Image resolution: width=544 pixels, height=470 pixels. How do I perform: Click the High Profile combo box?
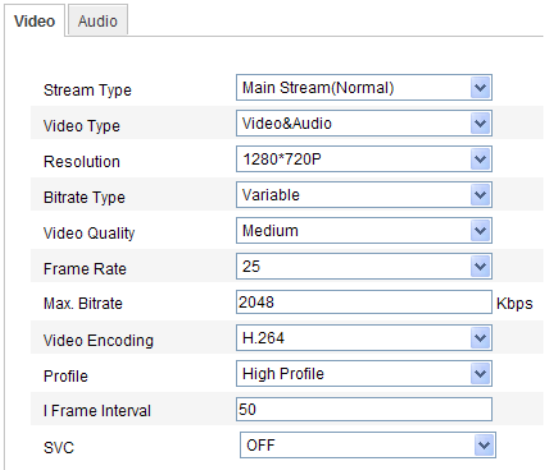(x=364, y=373)
